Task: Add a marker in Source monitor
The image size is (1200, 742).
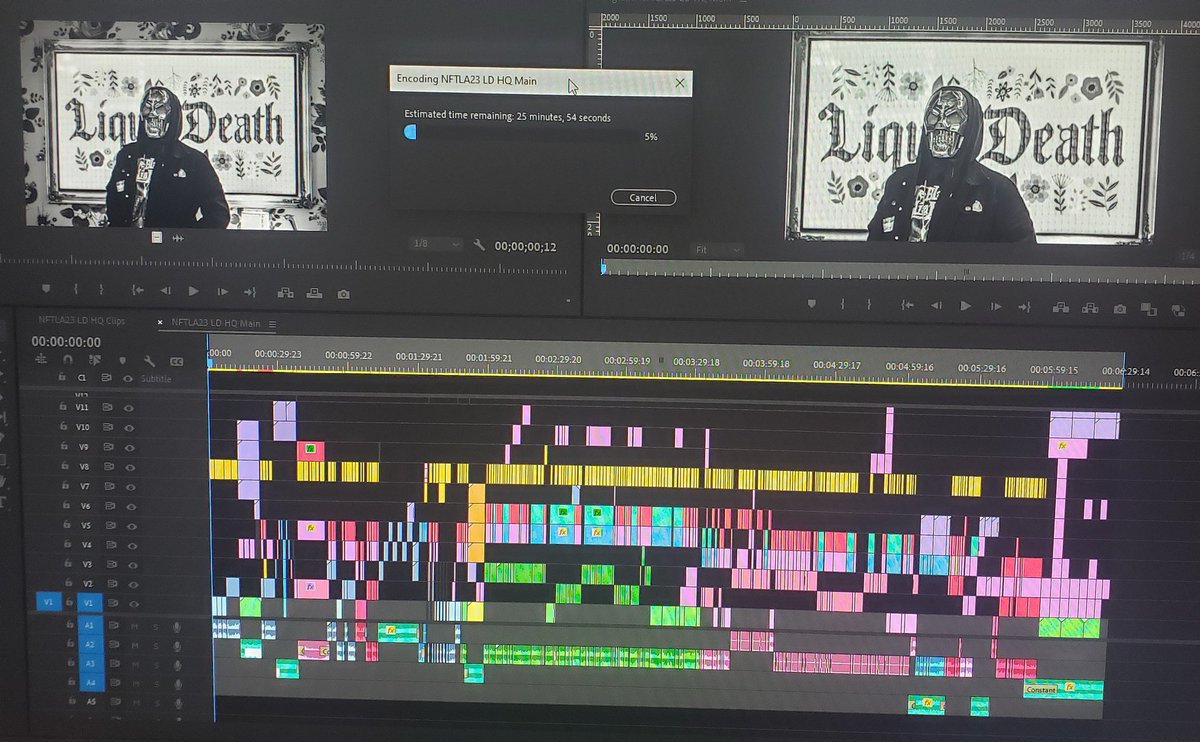Action: tap(44, 290)
